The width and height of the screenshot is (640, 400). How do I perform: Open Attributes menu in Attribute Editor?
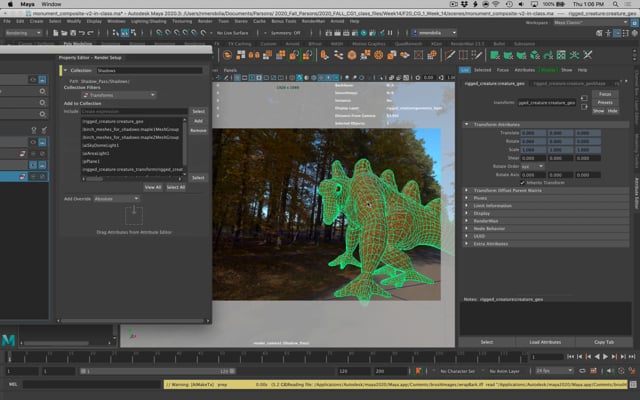pos(524,70)
